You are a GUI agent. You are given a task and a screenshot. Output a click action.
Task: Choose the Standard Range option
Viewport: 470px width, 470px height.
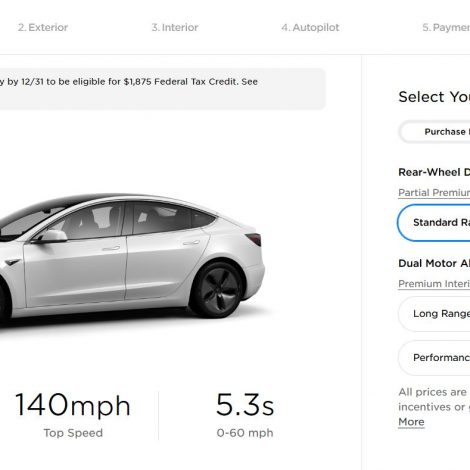(434, 223)
